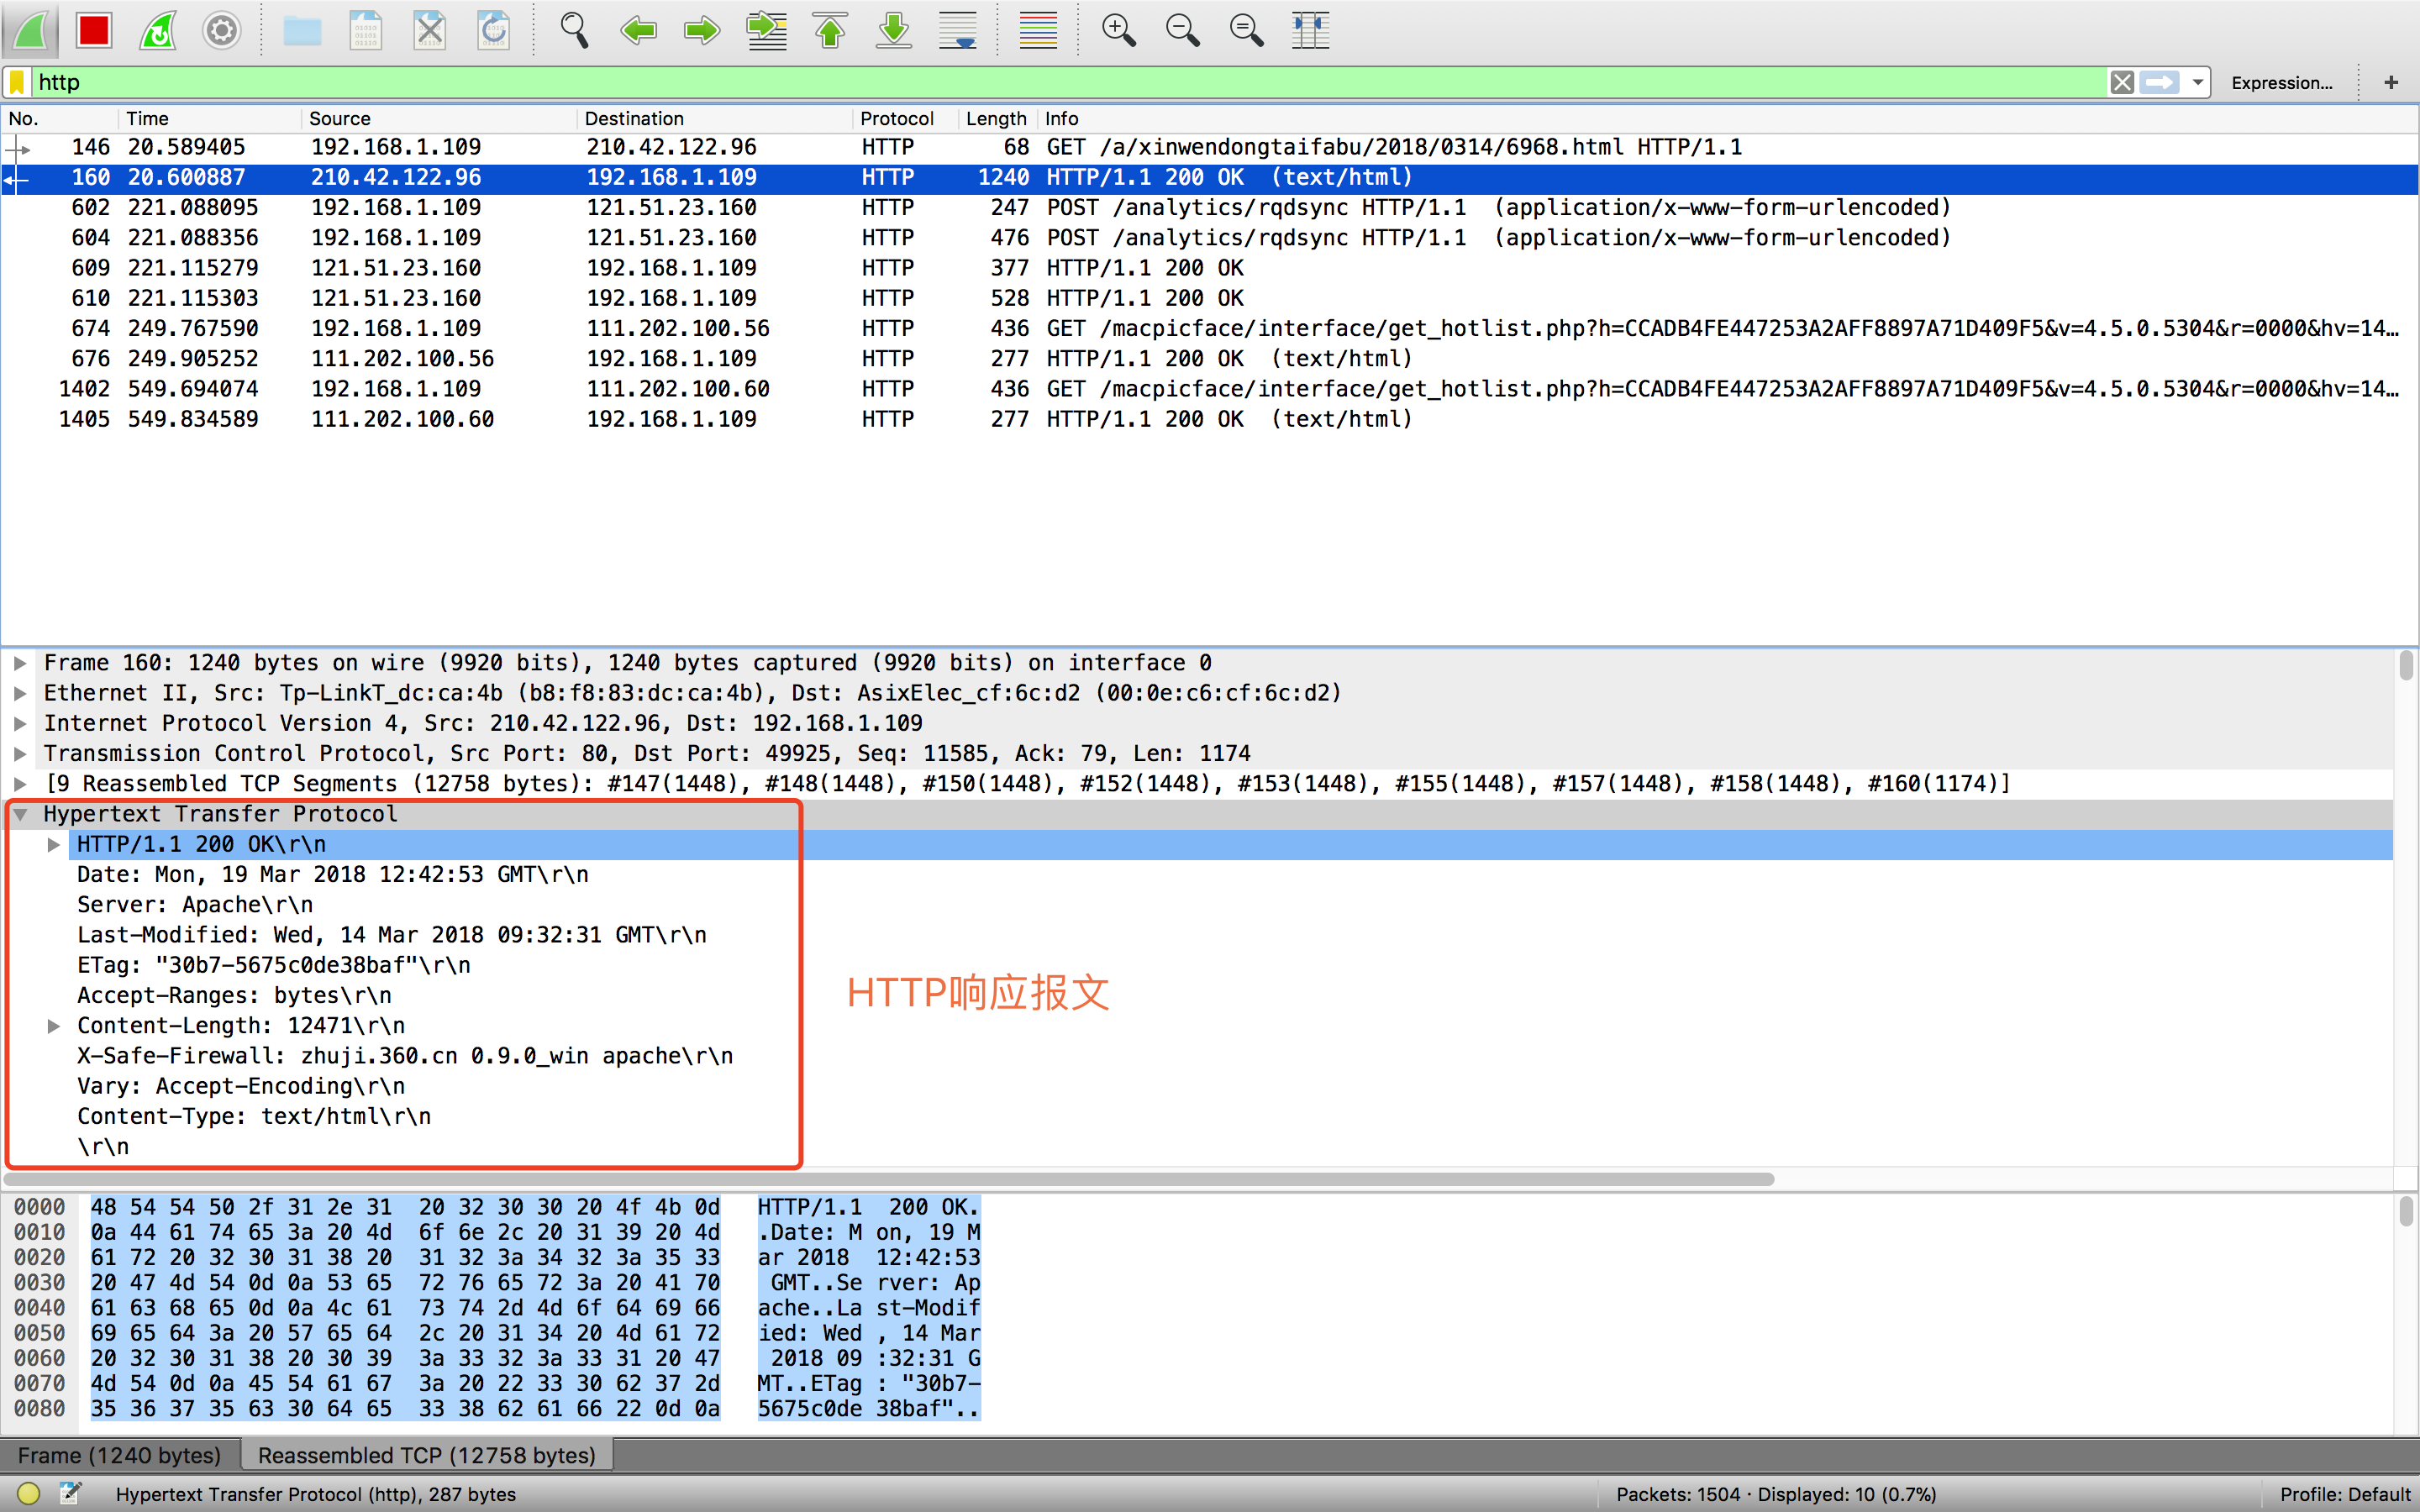Clear the display filter with X button
The image size is (2420, 1512).
(x=2122, y=82)
